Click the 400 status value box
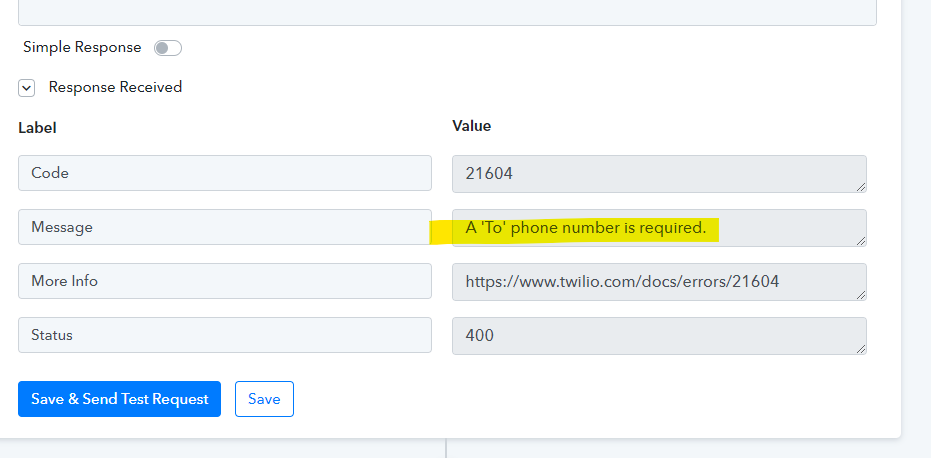Screen dimensions: 931x458 pyautogui.click(x=659, y=336)
